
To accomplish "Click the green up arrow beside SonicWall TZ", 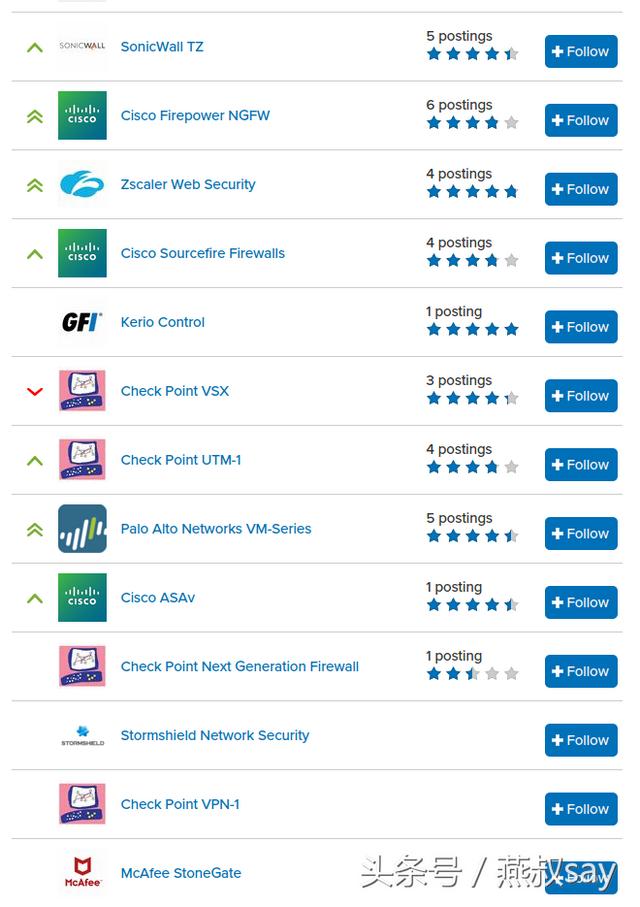I will pos(35,47).
